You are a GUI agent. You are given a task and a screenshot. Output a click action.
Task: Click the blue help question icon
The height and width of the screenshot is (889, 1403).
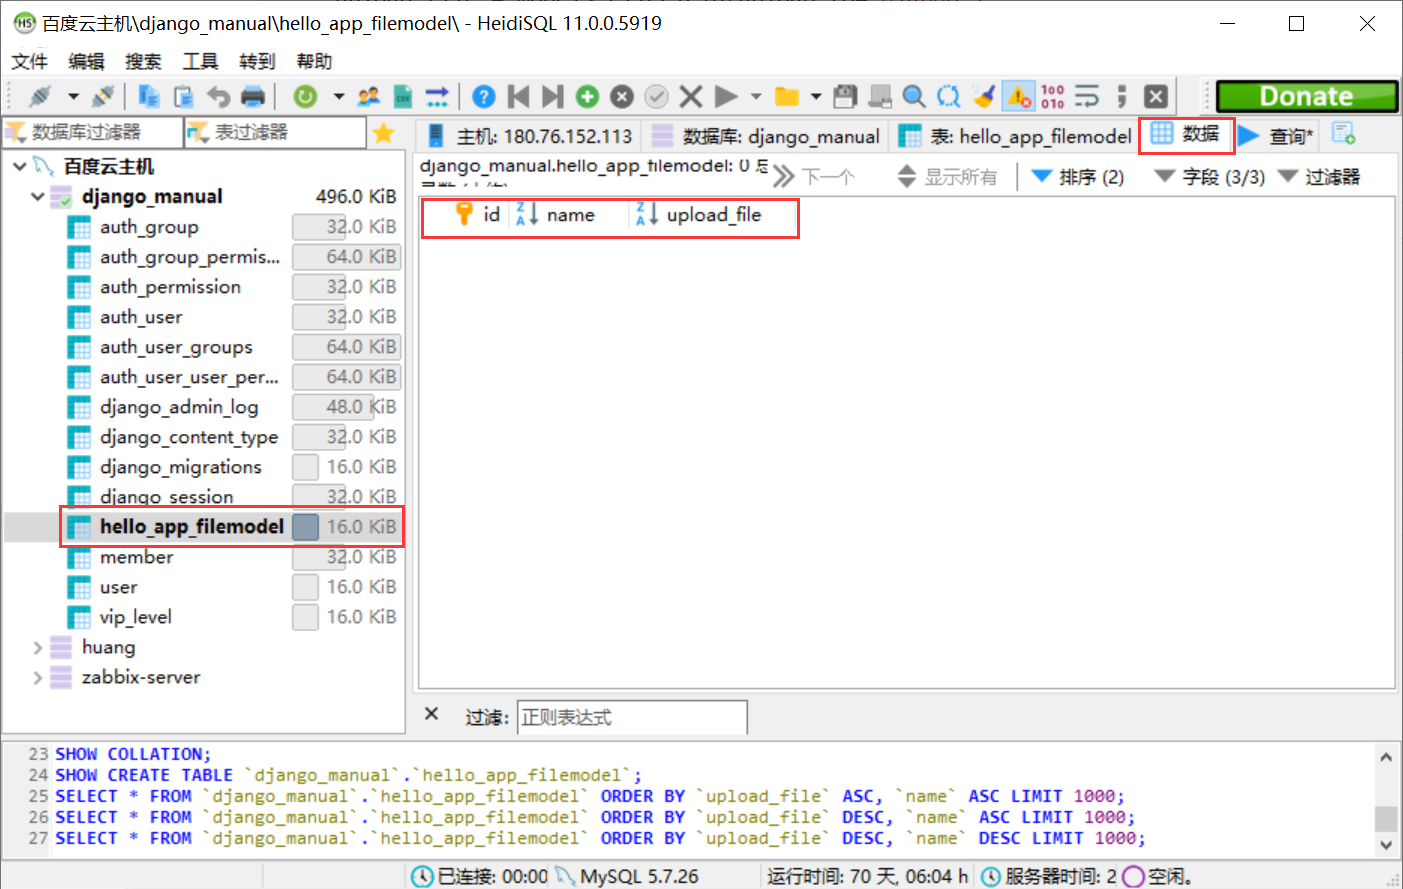[484, 96]
